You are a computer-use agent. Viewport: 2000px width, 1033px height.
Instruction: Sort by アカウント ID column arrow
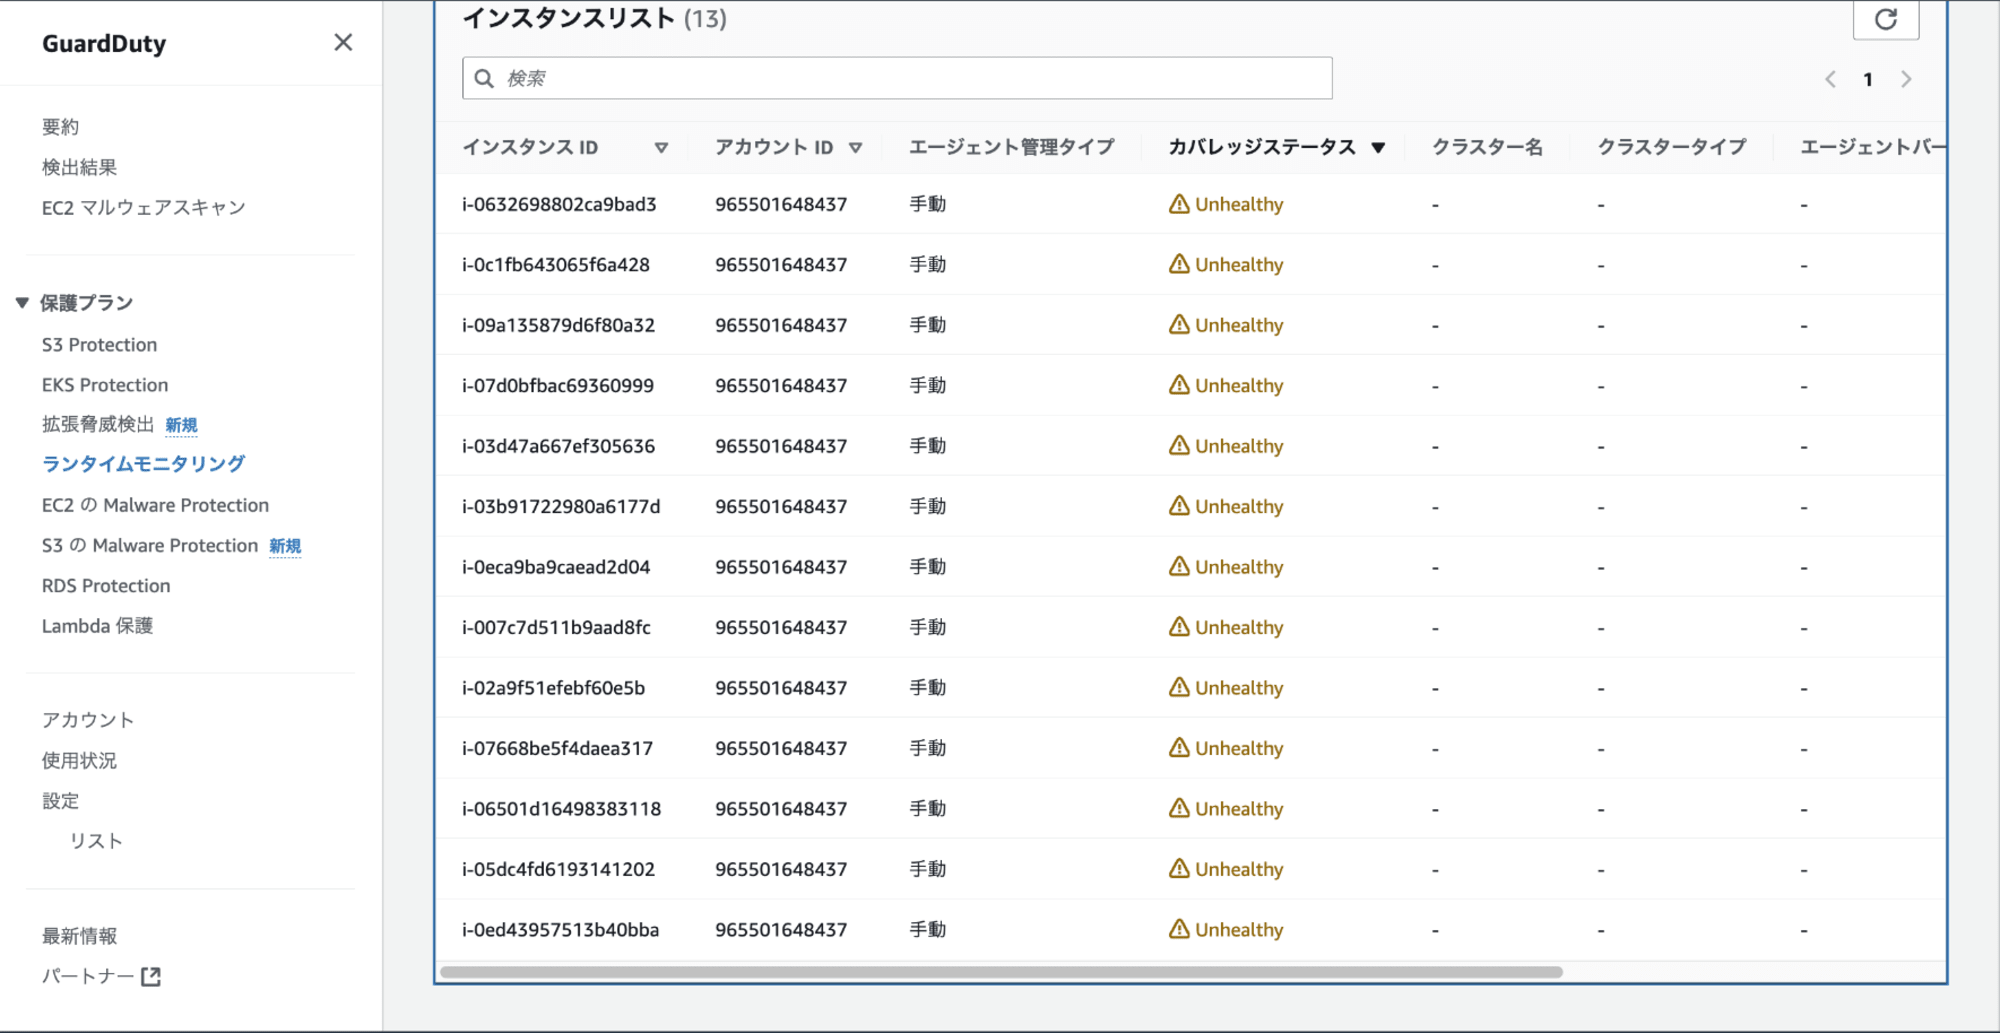tap(855, 148)
